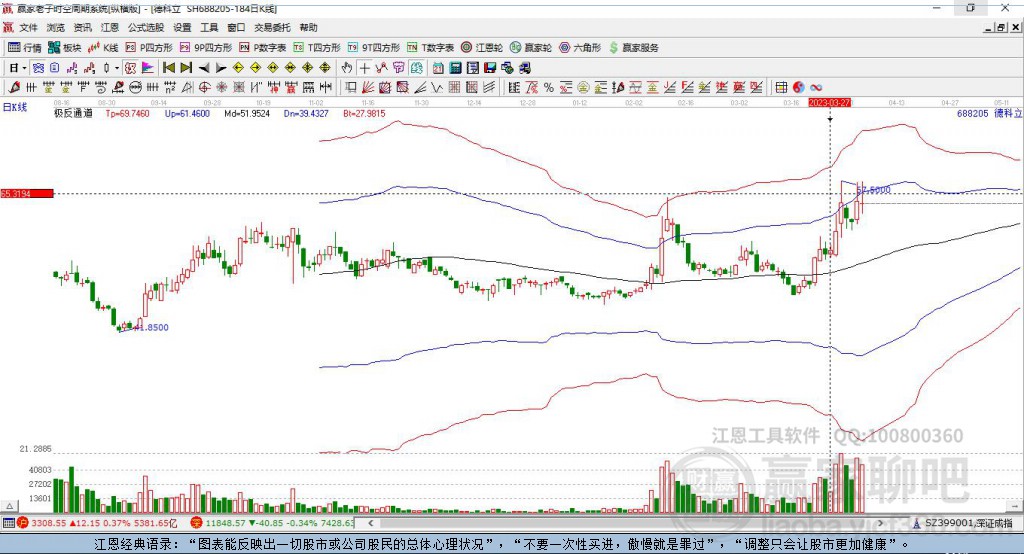Image resolution: width=1024 pixels, height=554 pixels.
Task: Open the 帮助 menu
Action: (x=308, y=27)
